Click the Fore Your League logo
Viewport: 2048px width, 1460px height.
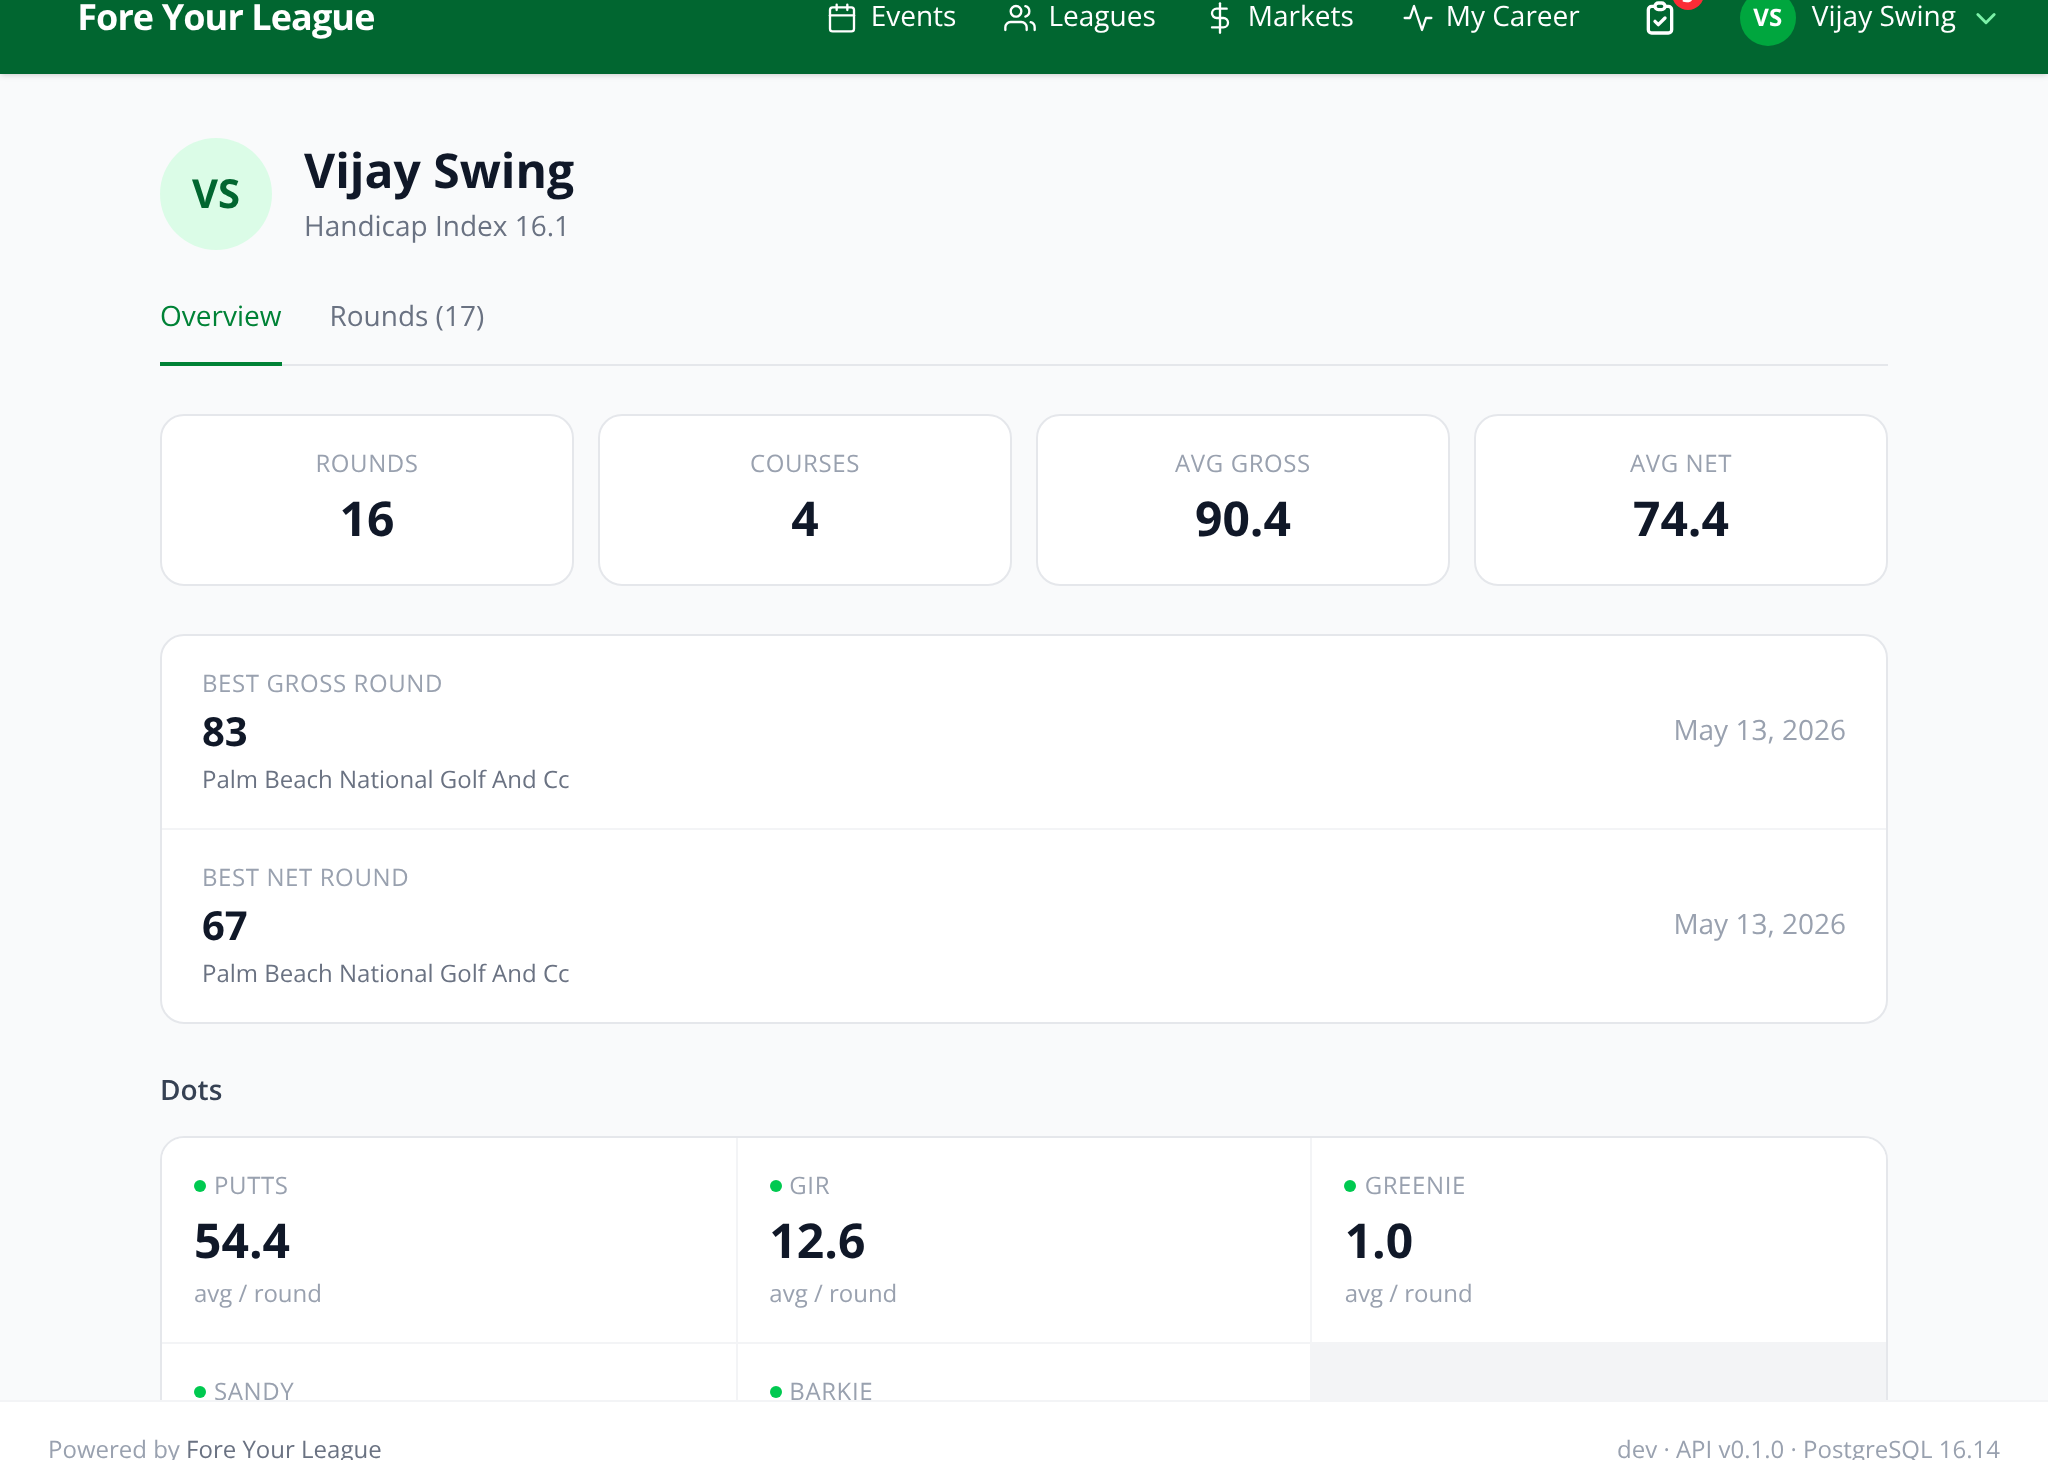pyautogui.click(x=226, y=18)
